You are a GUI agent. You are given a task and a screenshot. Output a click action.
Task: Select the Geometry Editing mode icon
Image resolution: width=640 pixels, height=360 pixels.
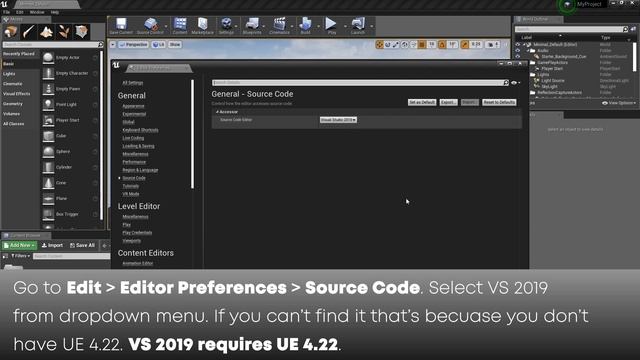click(x=82, y=32)
